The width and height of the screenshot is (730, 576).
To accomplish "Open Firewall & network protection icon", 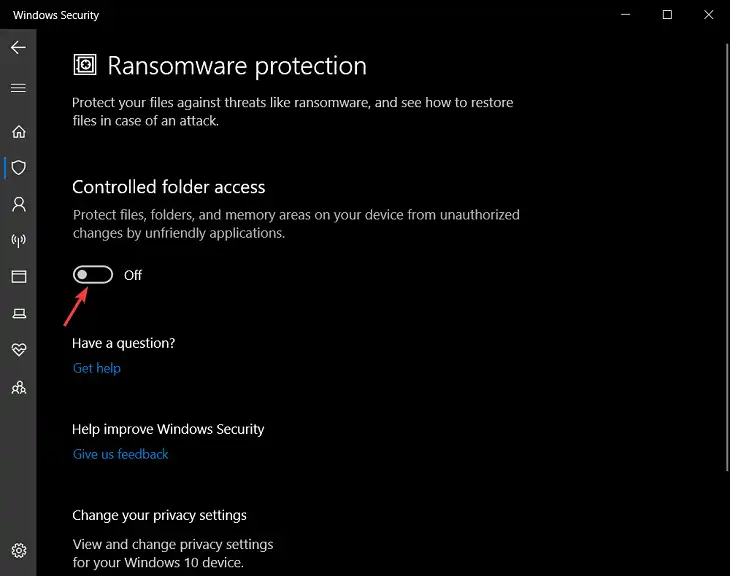I will point(19,240).
